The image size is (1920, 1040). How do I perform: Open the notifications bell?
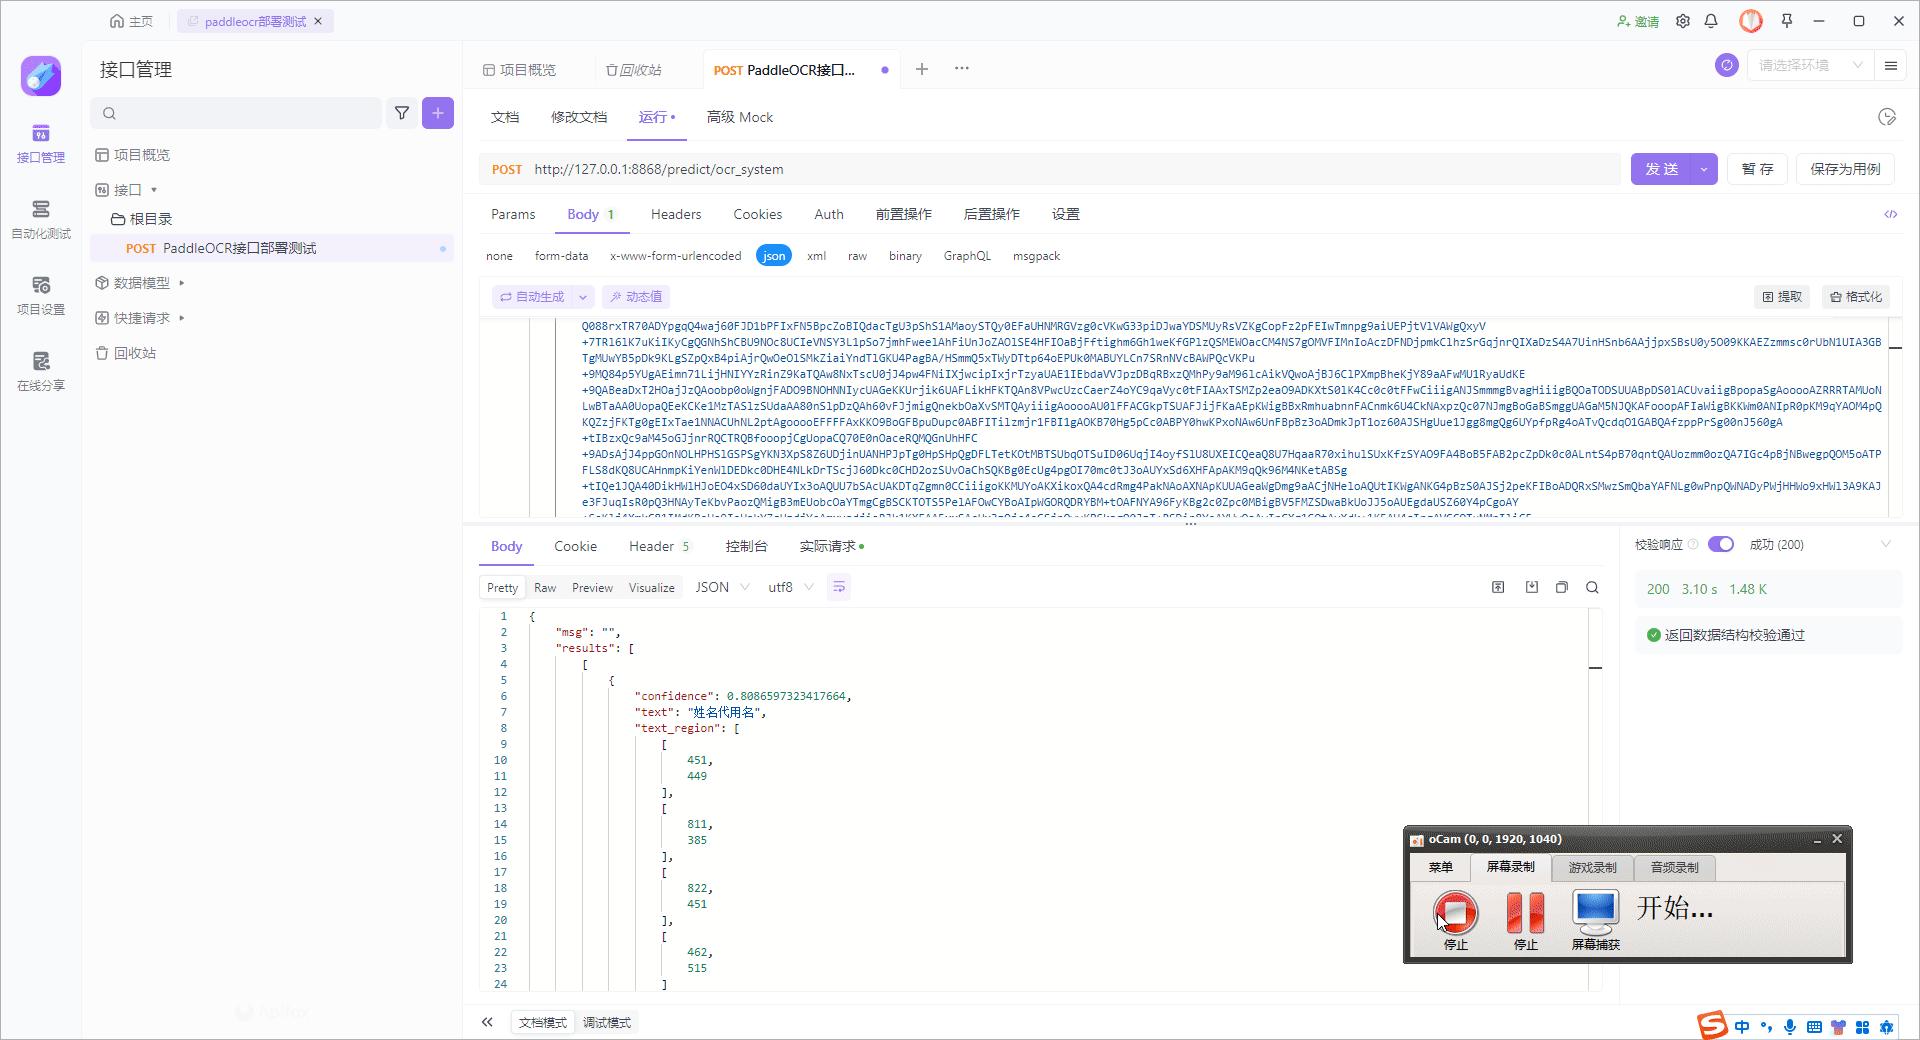click(1711, 21)
